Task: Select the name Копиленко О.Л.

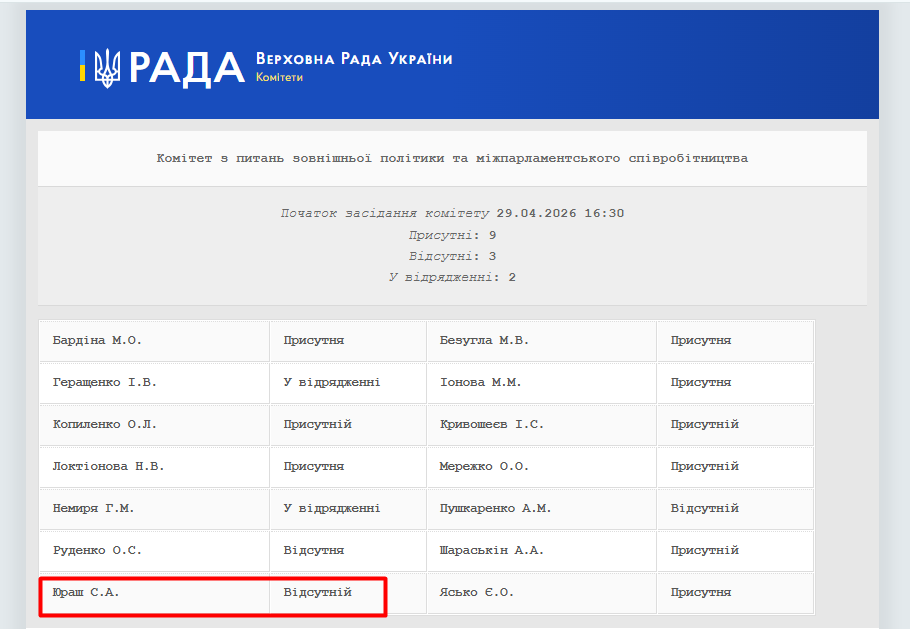Action: pos(104,424)
